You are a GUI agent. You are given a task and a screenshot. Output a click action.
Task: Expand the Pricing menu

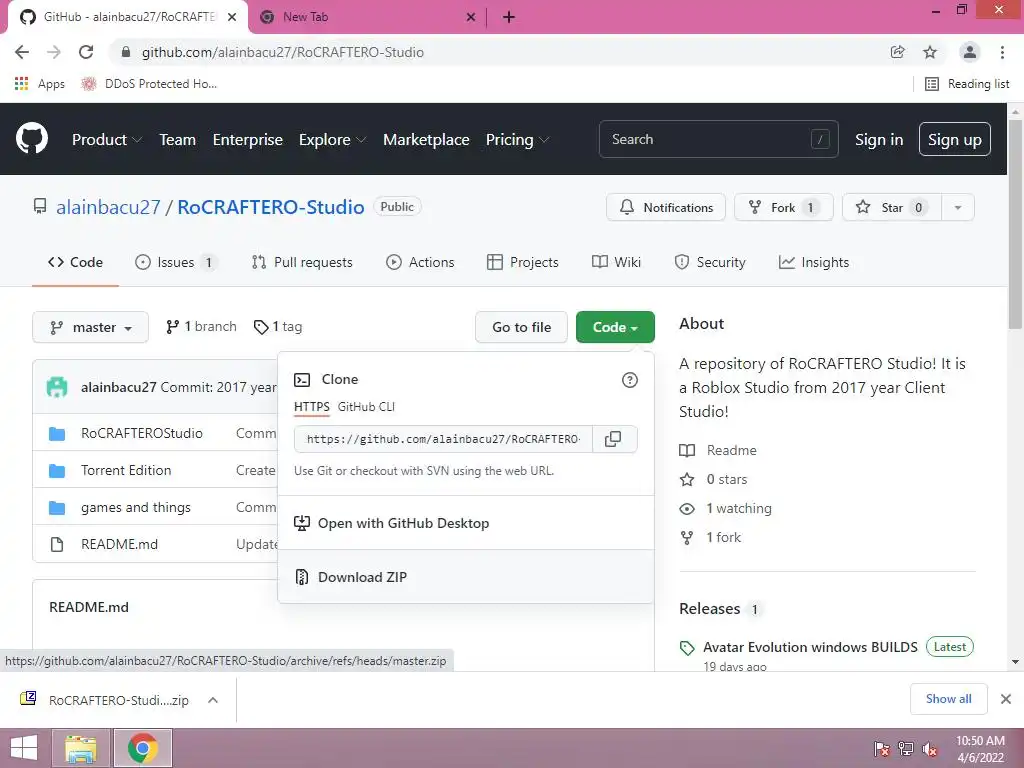517,140
